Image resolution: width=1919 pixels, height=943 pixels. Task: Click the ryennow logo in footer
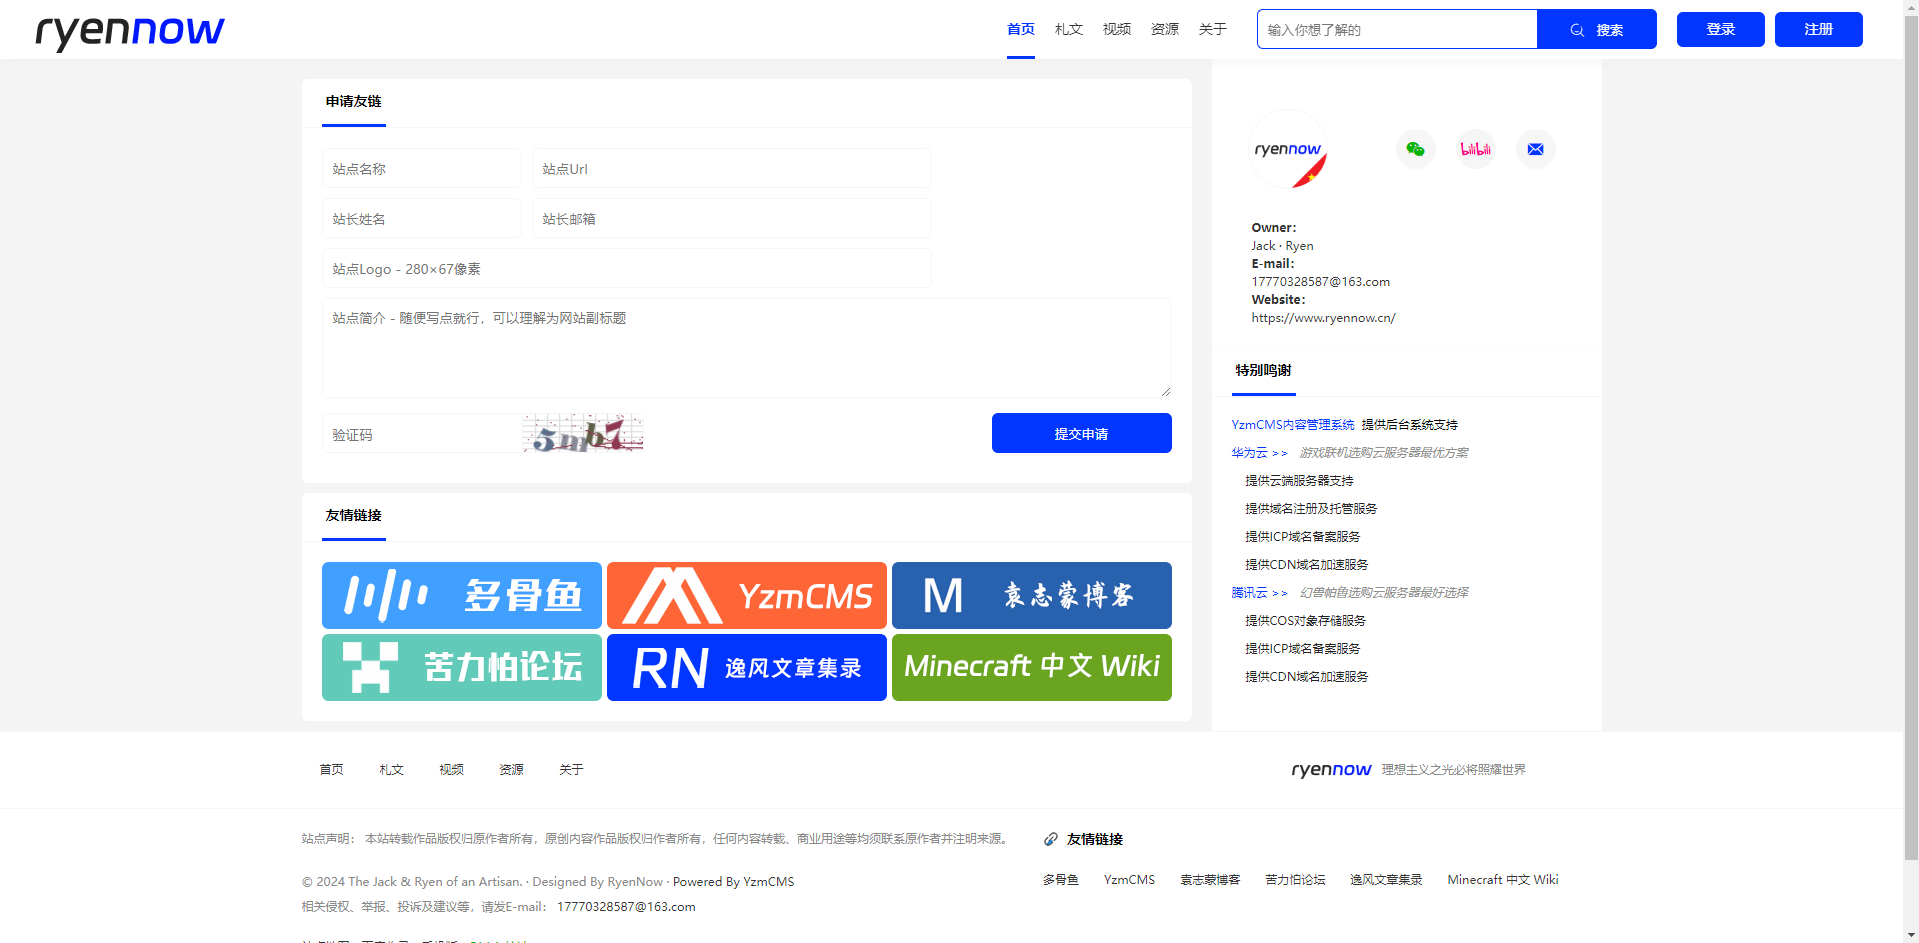coord(1331,769)
